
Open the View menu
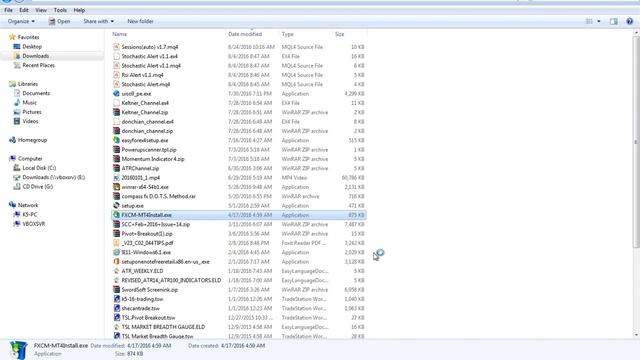41,10
